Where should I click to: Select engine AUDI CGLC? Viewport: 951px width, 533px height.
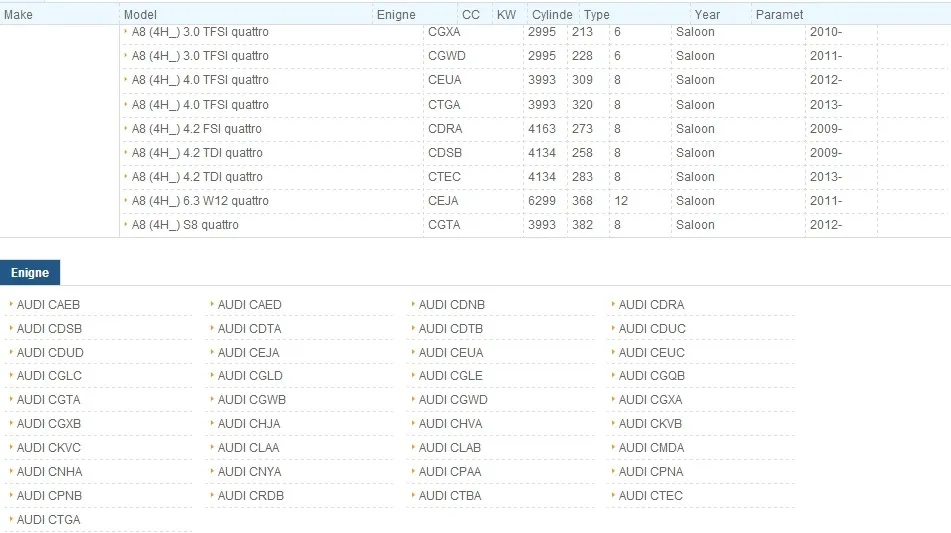[49, 376]
